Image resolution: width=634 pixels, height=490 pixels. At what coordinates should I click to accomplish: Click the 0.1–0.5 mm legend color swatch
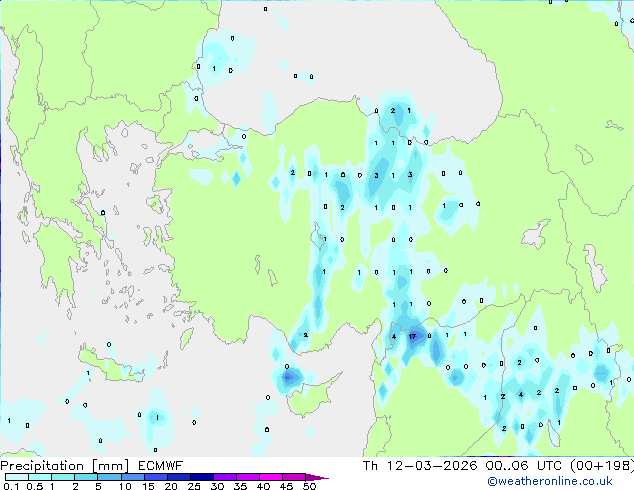(x=17, y=477)
